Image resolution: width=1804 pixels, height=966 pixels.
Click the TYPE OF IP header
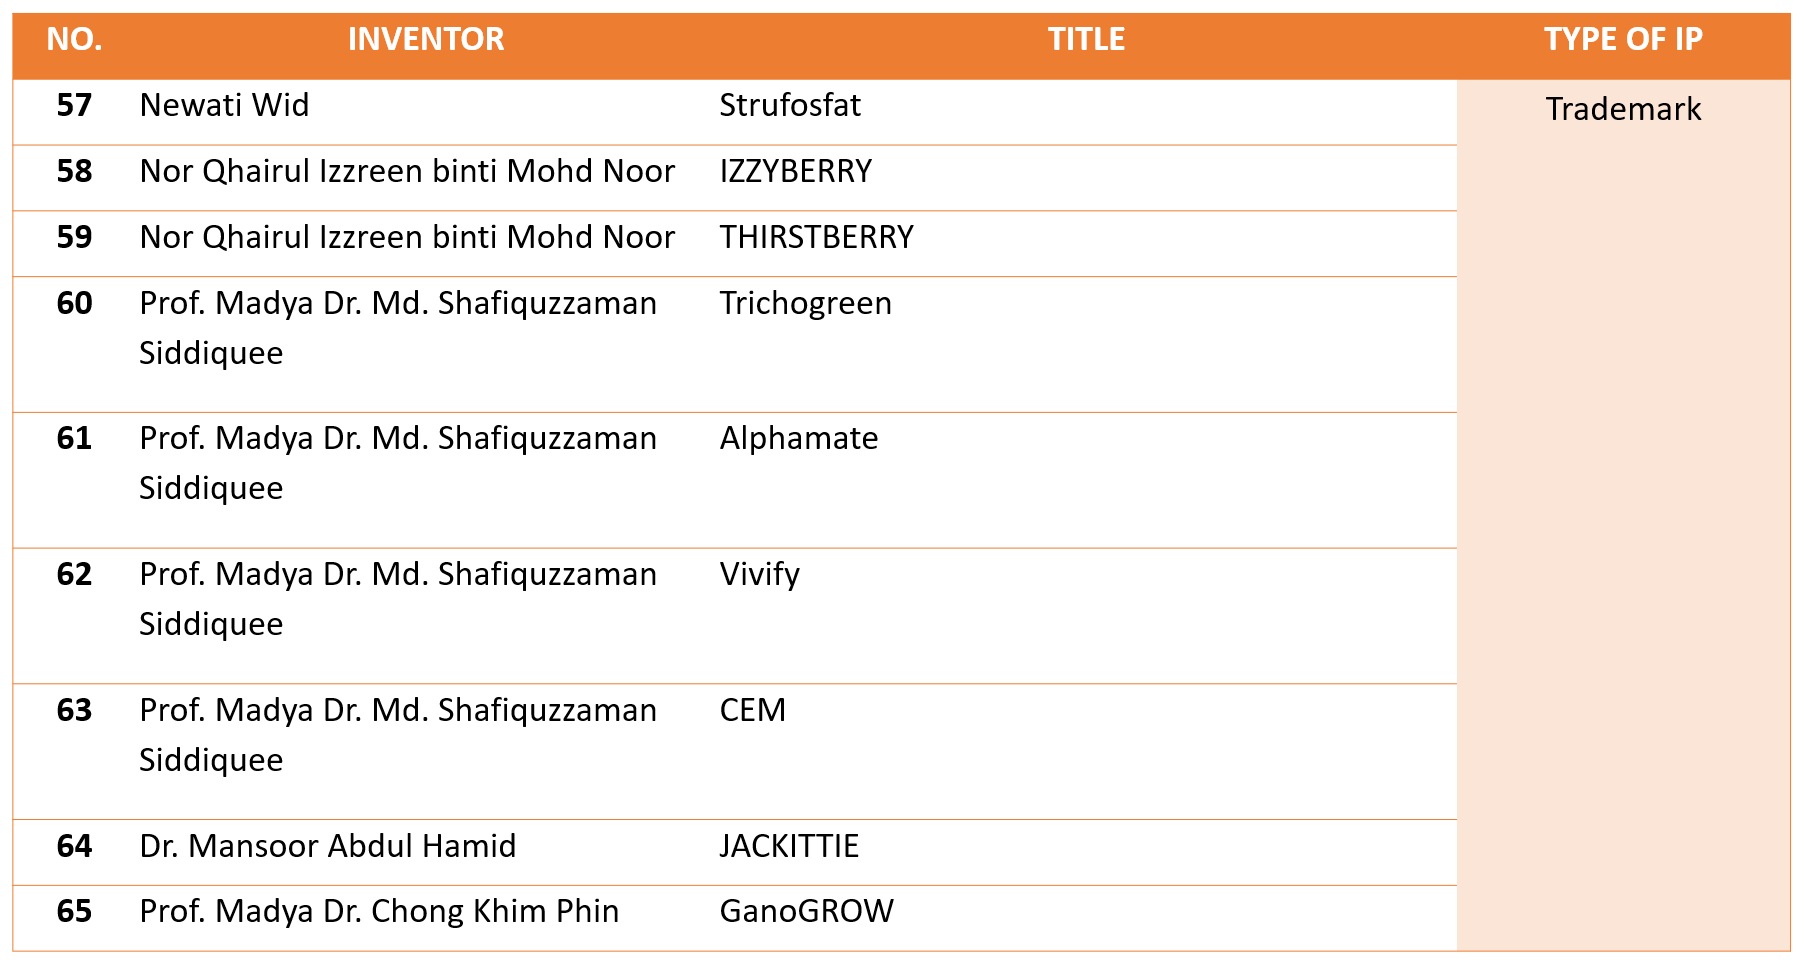1622,40
